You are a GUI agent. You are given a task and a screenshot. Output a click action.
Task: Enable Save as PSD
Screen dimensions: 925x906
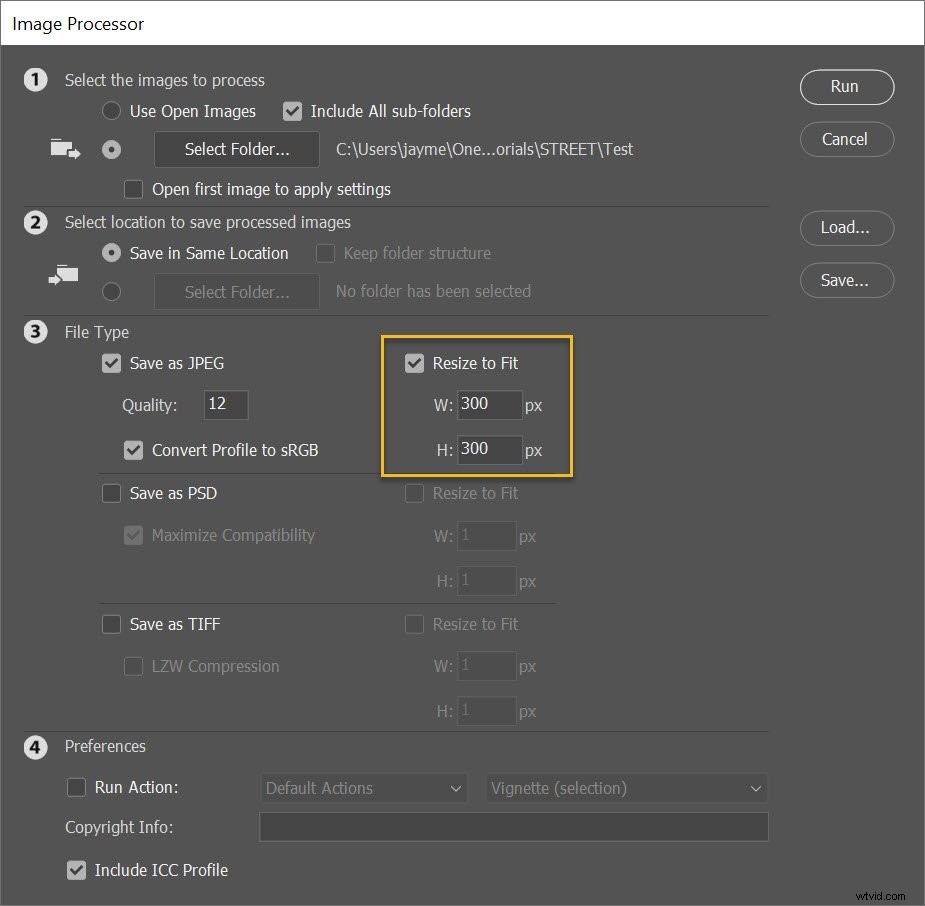coord(111,493)
